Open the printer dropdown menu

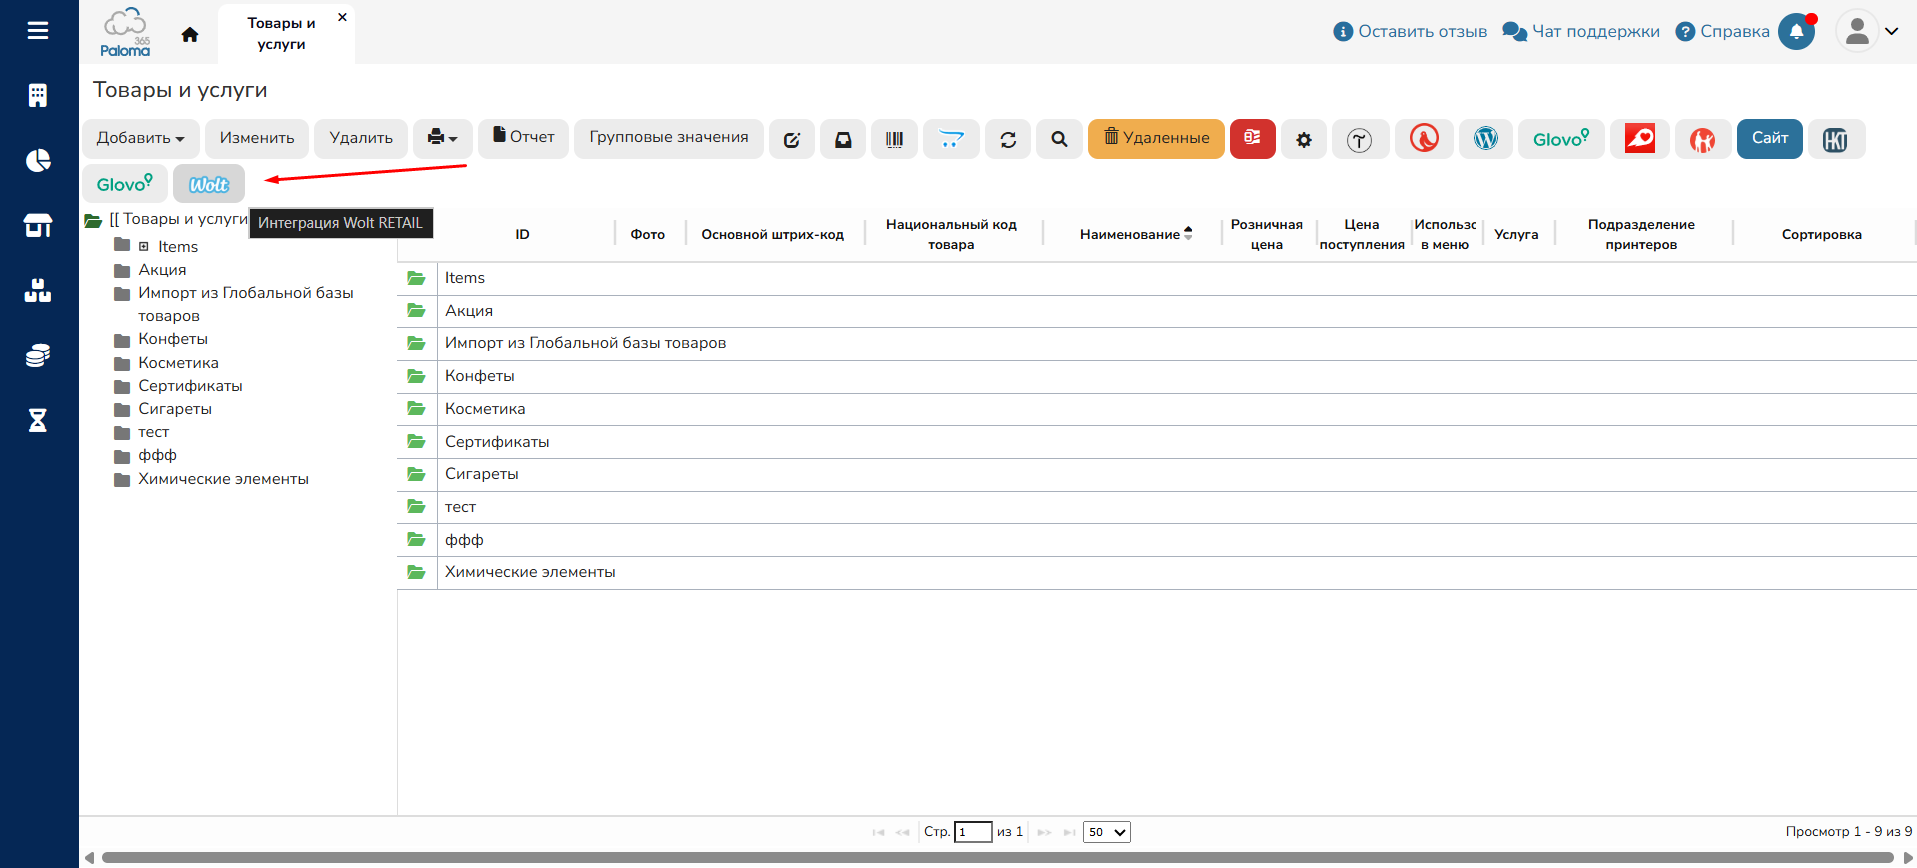[442, 138]
